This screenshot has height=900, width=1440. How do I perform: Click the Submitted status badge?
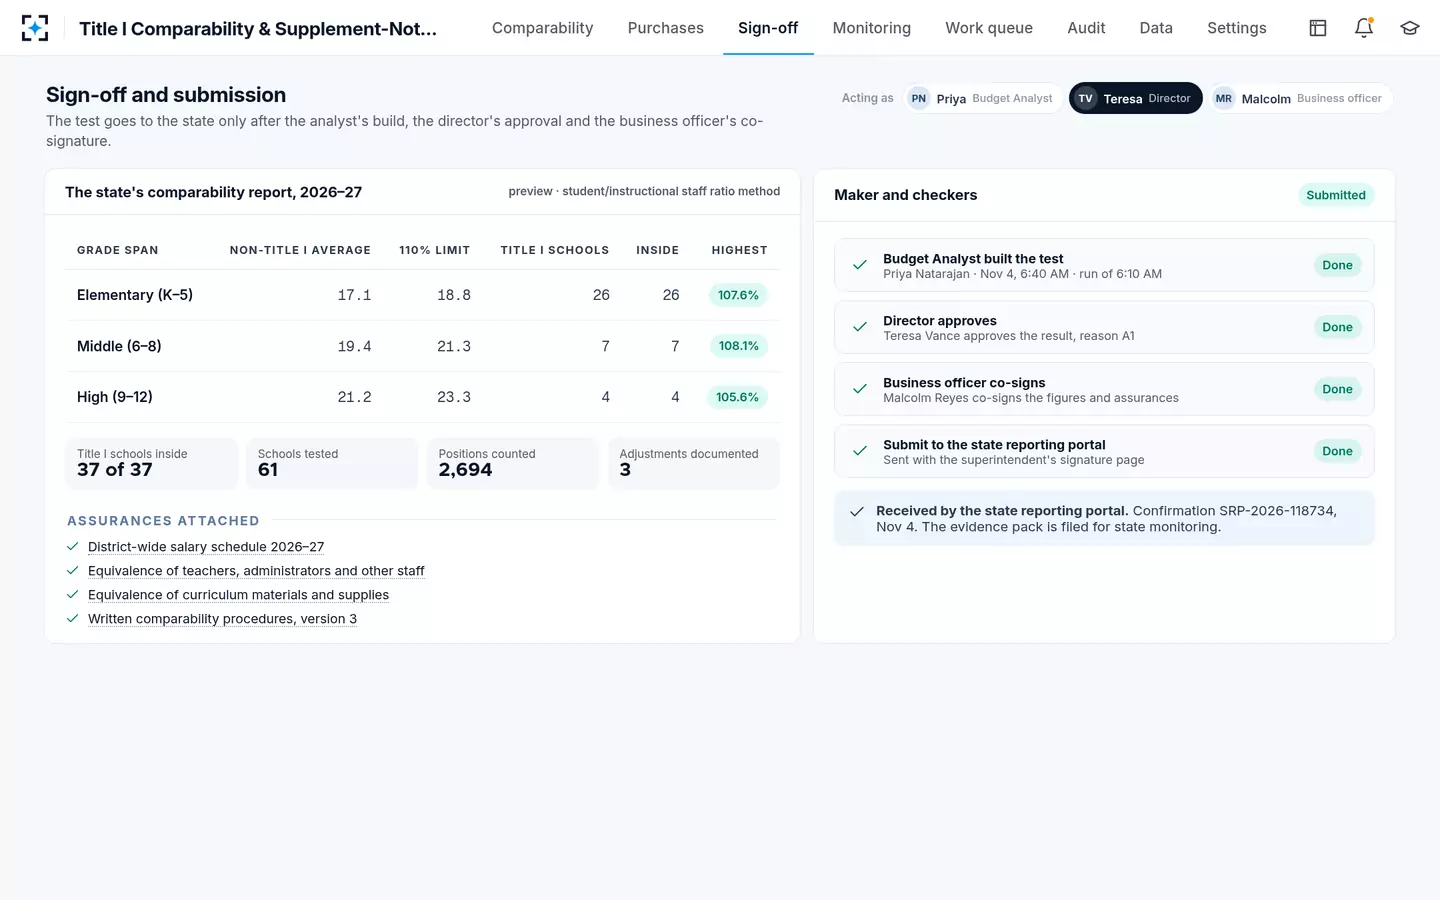(x=1336, y=195)
